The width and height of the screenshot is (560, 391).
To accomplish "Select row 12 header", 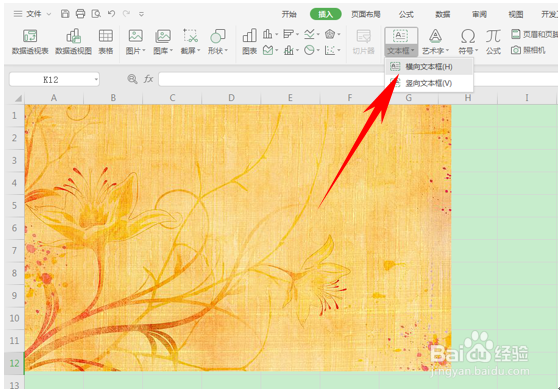I will (x=14, y=363).
